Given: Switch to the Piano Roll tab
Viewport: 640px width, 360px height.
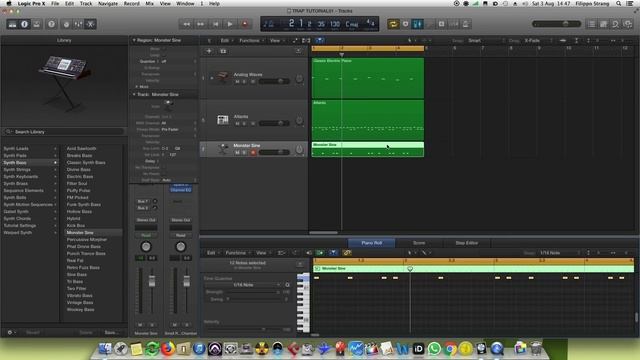Looking at the screenshot, I should (372, 243).
